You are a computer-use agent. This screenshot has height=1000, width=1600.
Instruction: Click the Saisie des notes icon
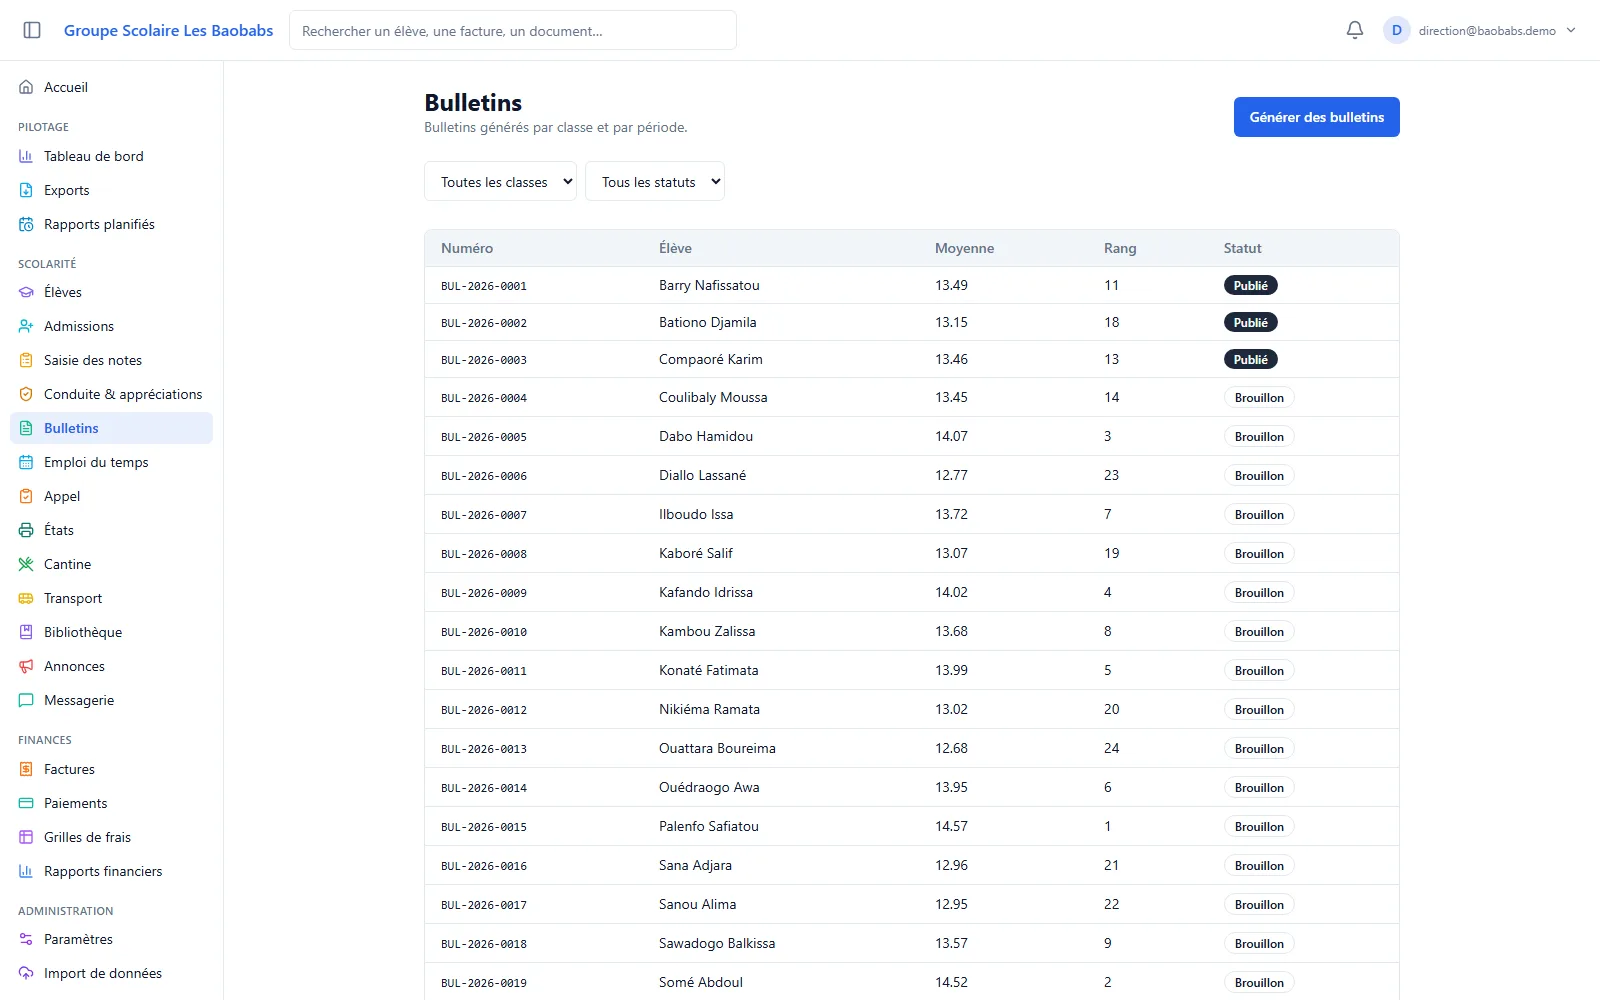26,360
